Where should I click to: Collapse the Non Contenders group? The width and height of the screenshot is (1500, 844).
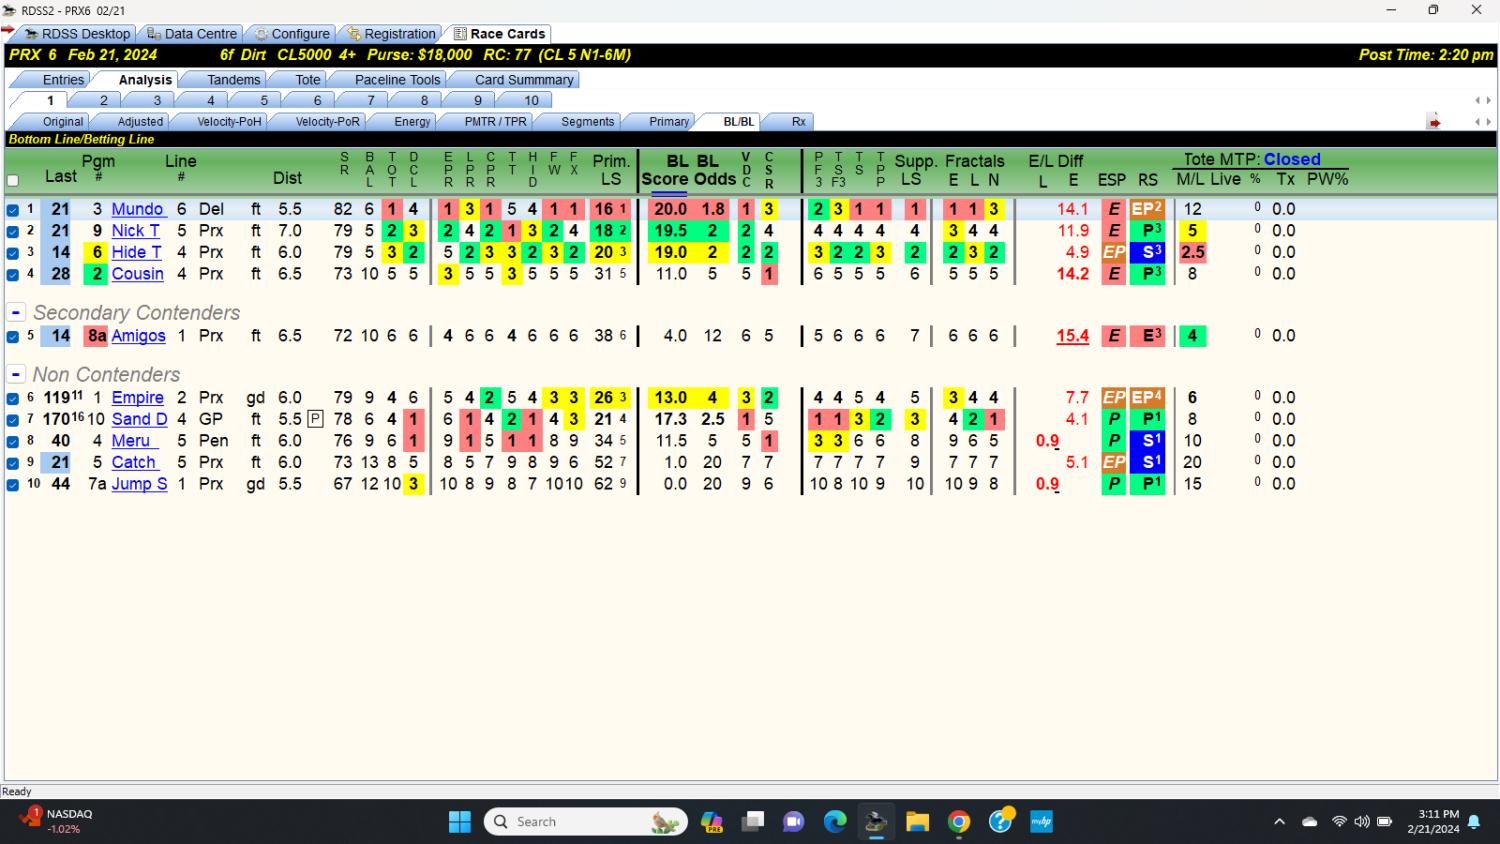pos(16,375)
